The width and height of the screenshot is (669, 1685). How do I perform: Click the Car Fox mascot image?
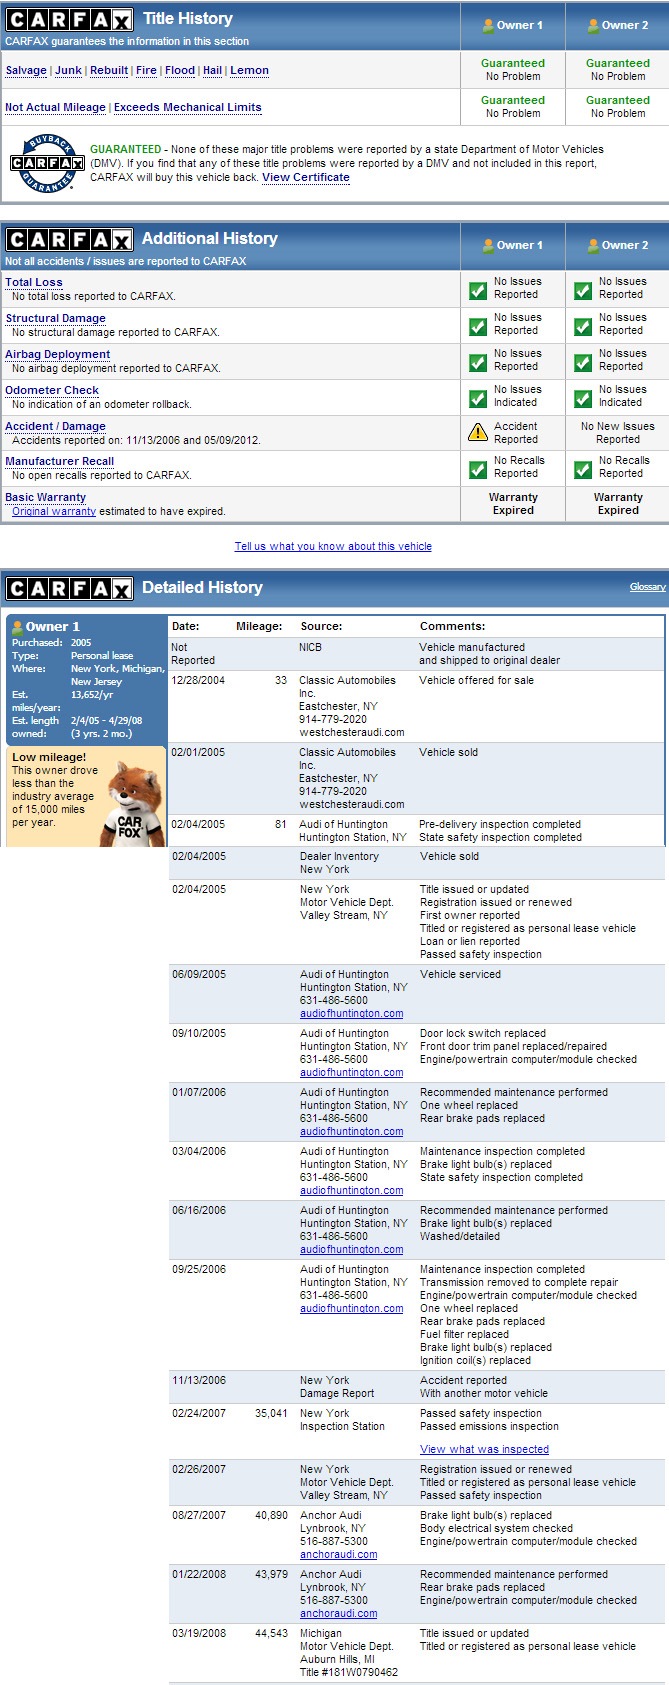click(134, 804)
